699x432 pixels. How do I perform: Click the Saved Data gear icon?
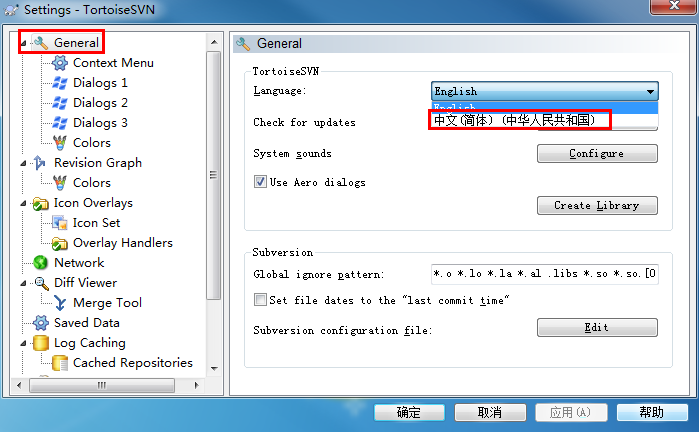41,323
